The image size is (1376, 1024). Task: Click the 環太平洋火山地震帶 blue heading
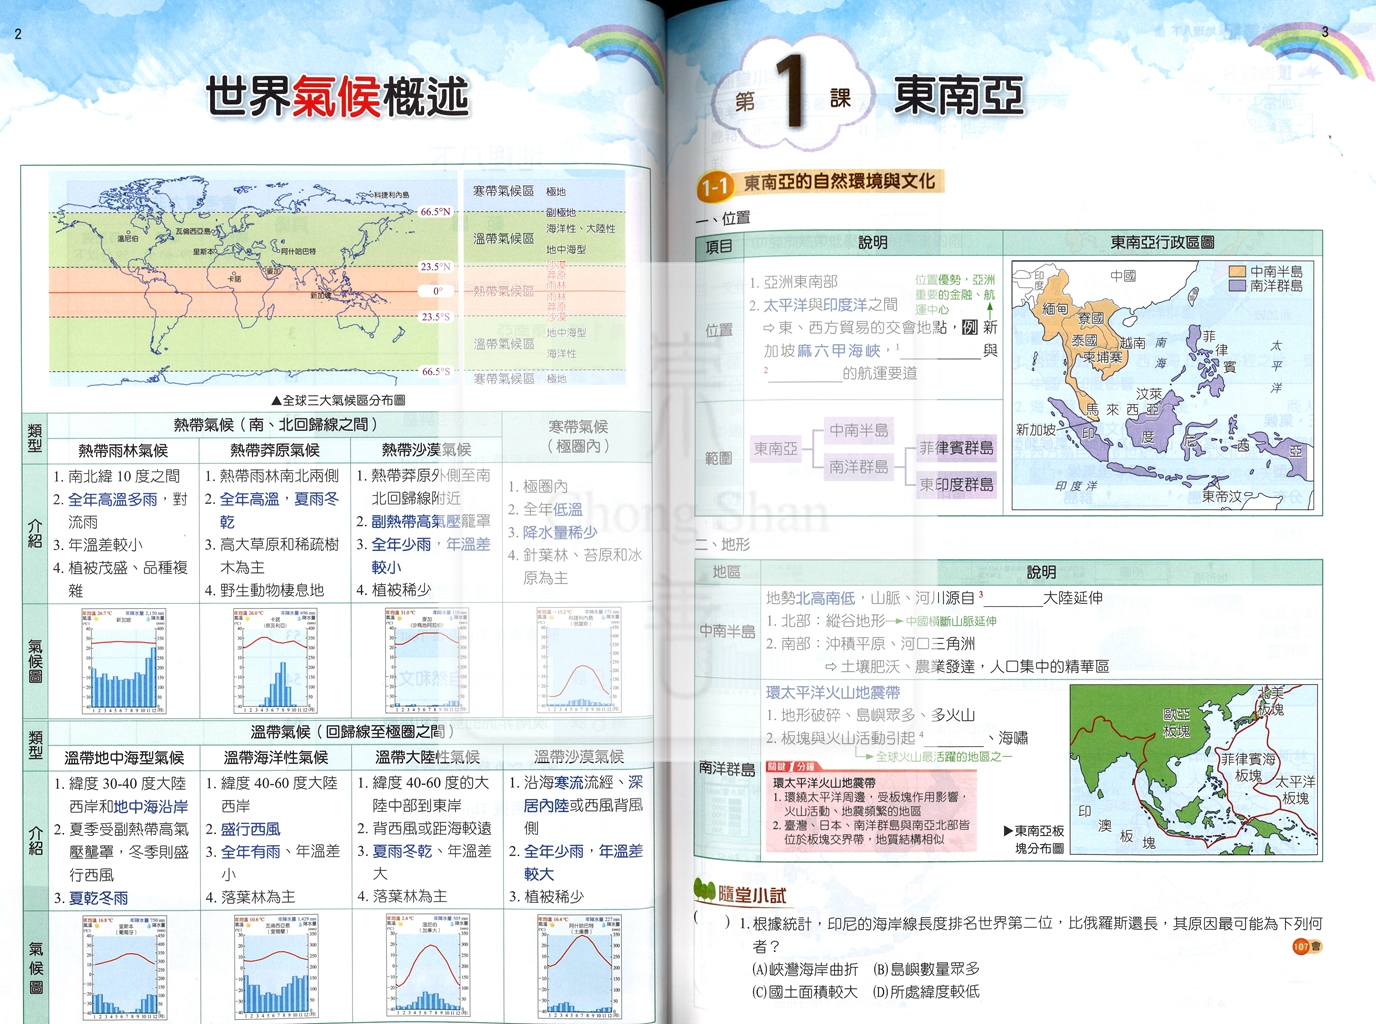(833, 692)
